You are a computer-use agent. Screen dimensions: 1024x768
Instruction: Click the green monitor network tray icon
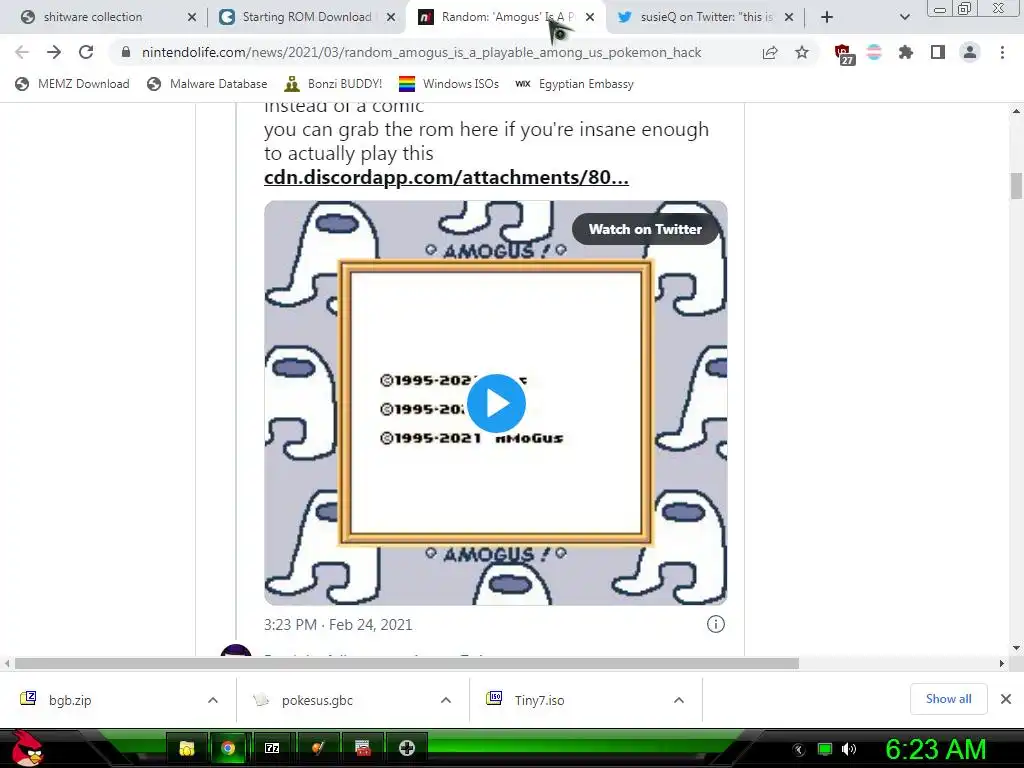click(x=825, y=749)
